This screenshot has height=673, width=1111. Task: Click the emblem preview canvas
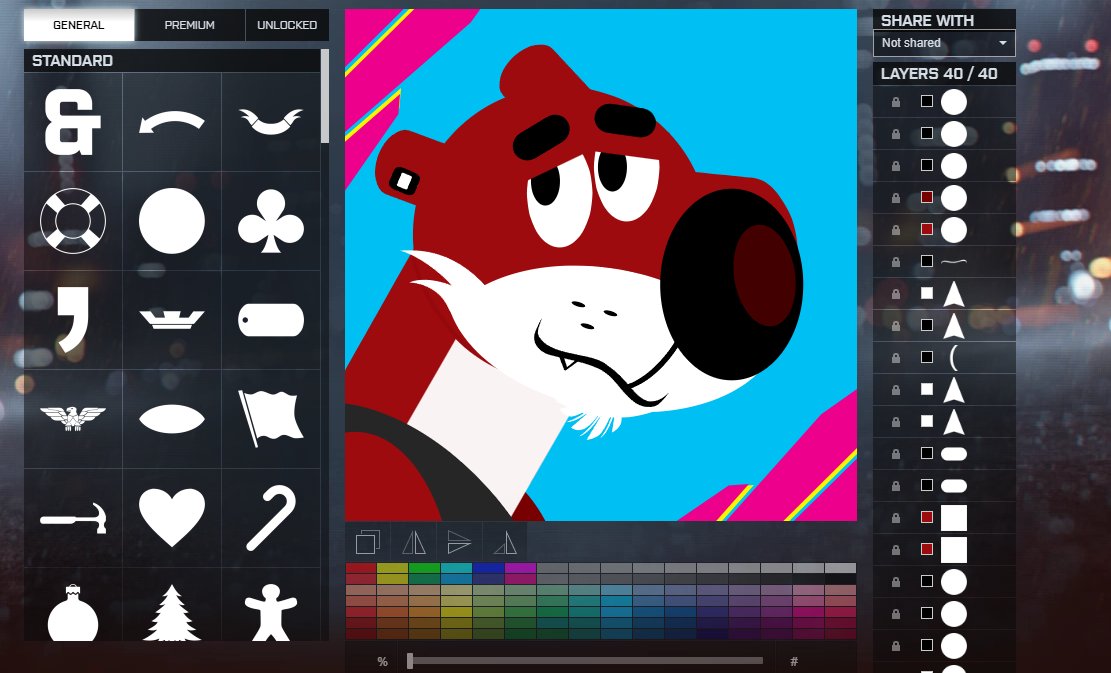(x=601, y=265)
